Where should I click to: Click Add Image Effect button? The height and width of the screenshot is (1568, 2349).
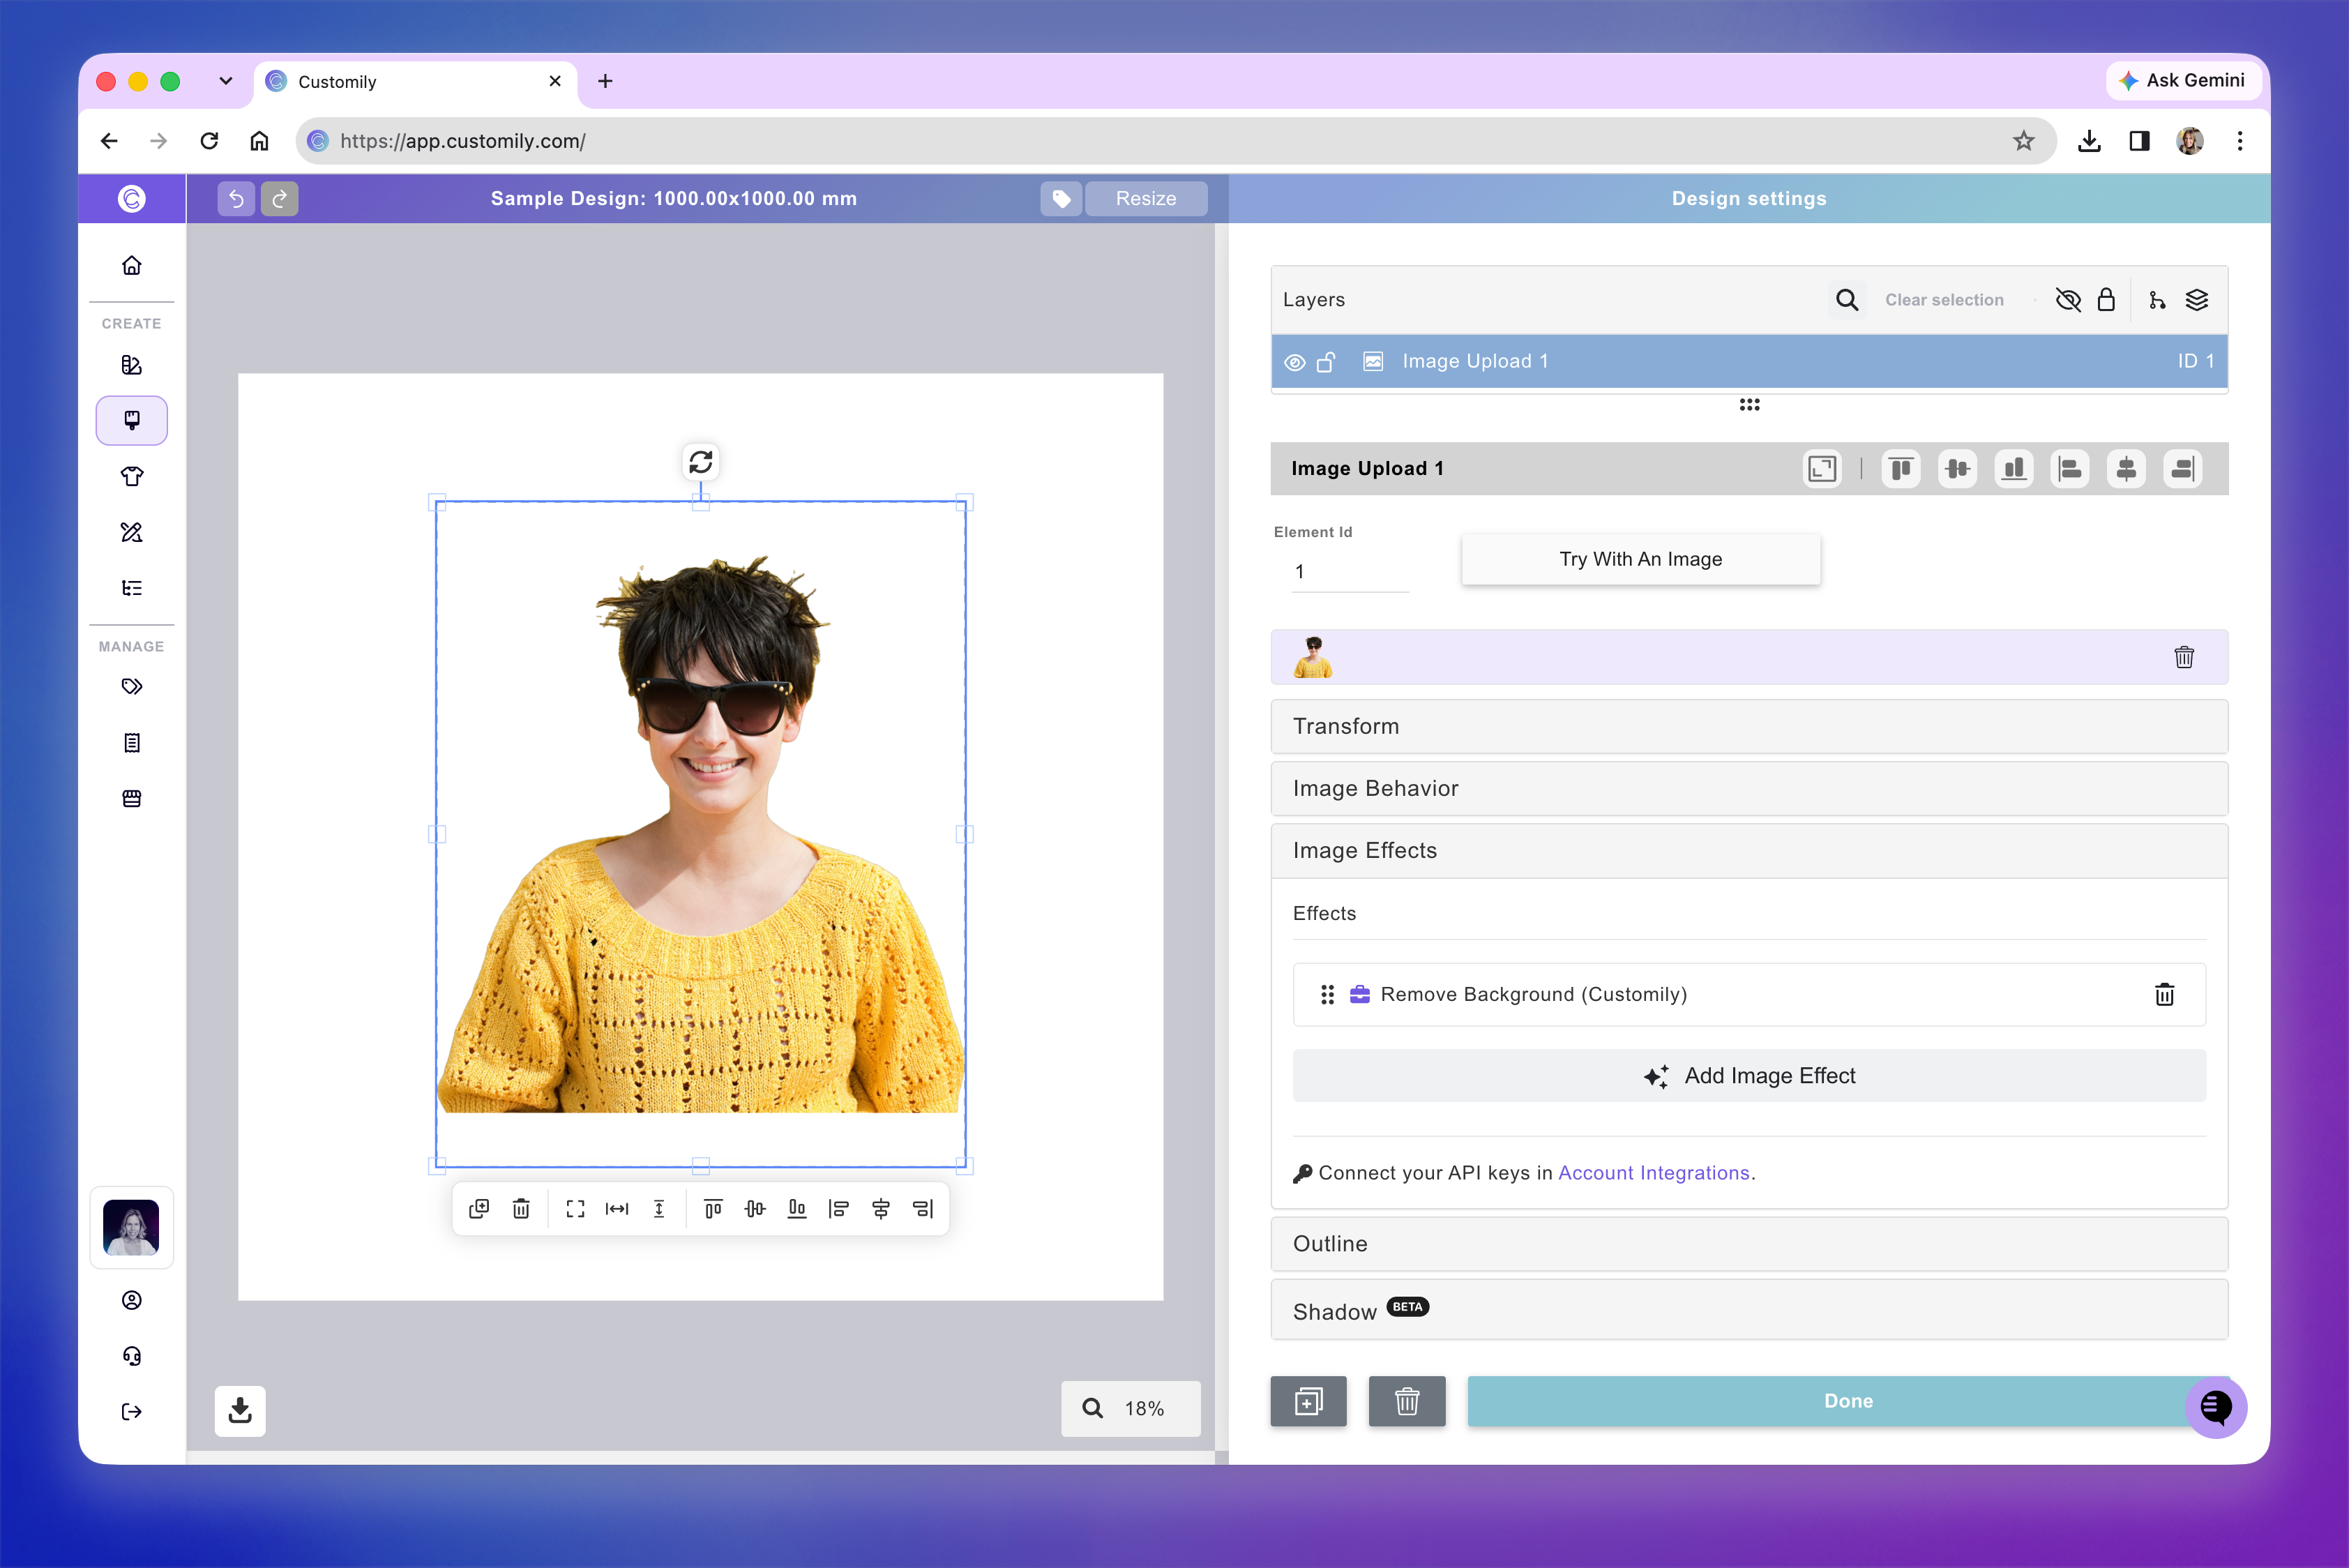[x=1749, y=1075]
